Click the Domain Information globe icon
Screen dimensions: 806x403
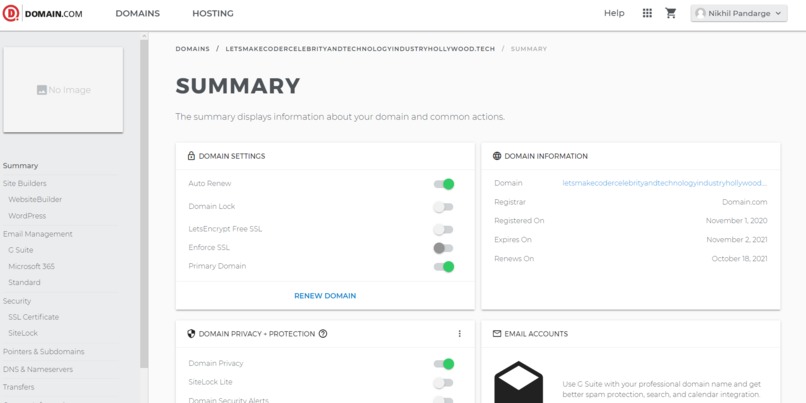point(497,156)
